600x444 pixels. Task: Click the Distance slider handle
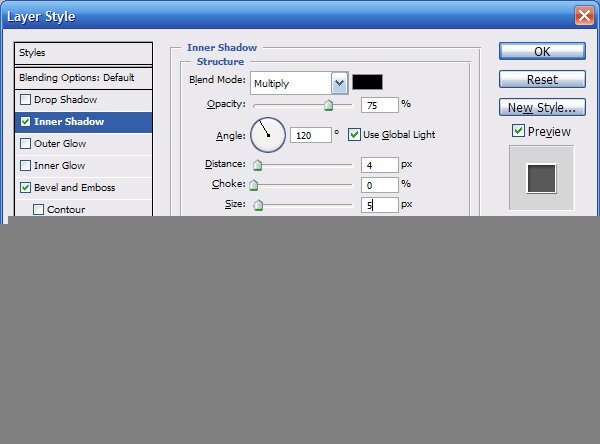pos(258,165)
